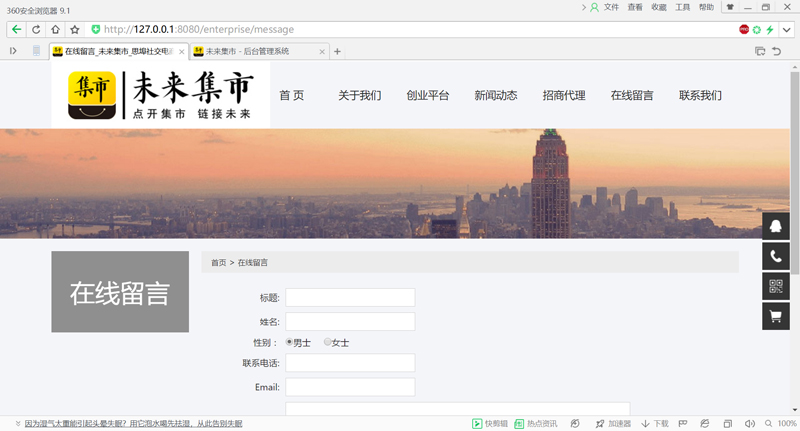Select the 女士 gender radio button
The width and height of the screenshot is (800, 431).
point(328,342)
